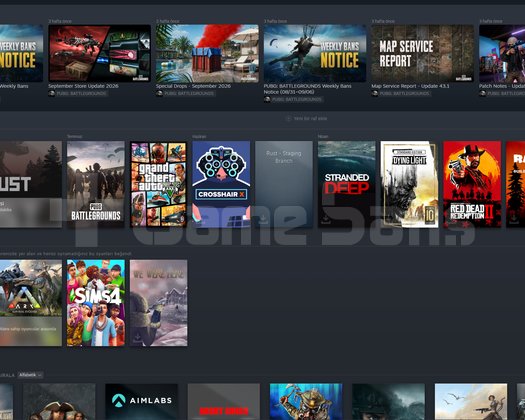This screenshot has width=525, height=420.
Task: Open the Aimlabs game tile
Action: click(x=142, y=402)
